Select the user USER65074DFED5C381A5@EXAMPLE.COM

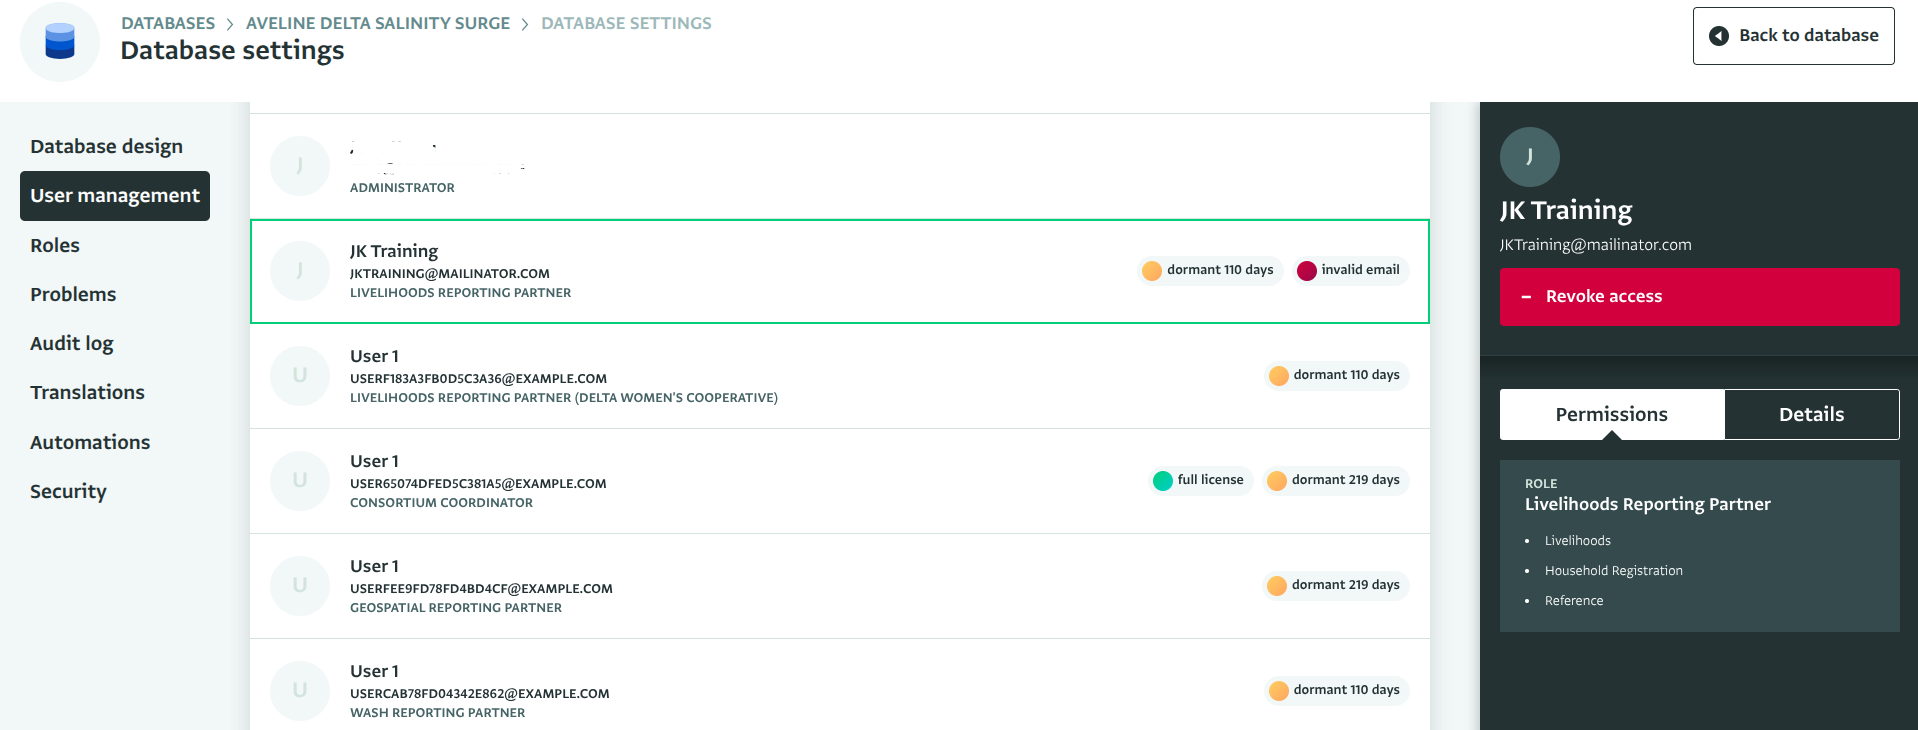[840, 481]
